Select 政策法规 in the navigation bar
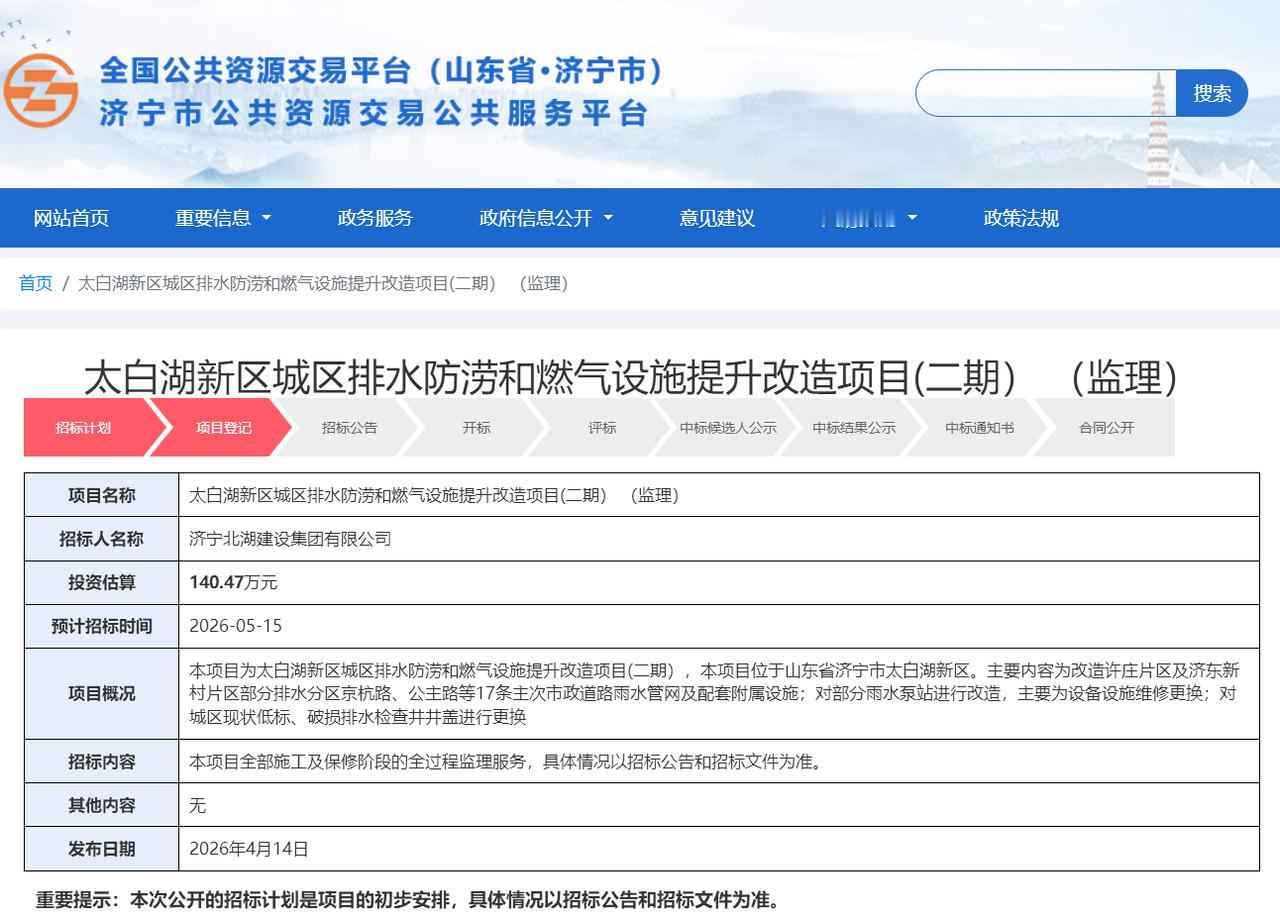 [1021, 218]
